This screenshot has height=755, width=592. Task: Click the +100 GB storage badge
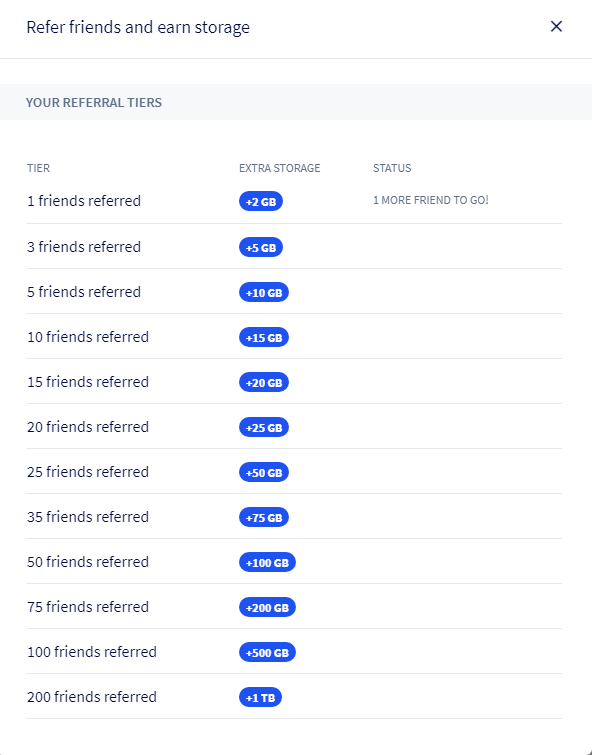click(267, 562)
